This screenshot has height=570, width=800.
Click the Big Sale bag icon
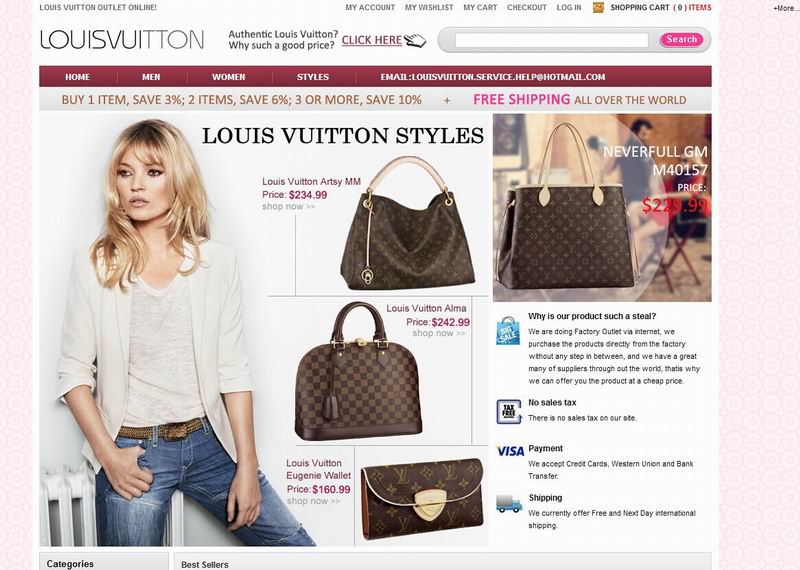pyautogui.click(x=508, y=330)
